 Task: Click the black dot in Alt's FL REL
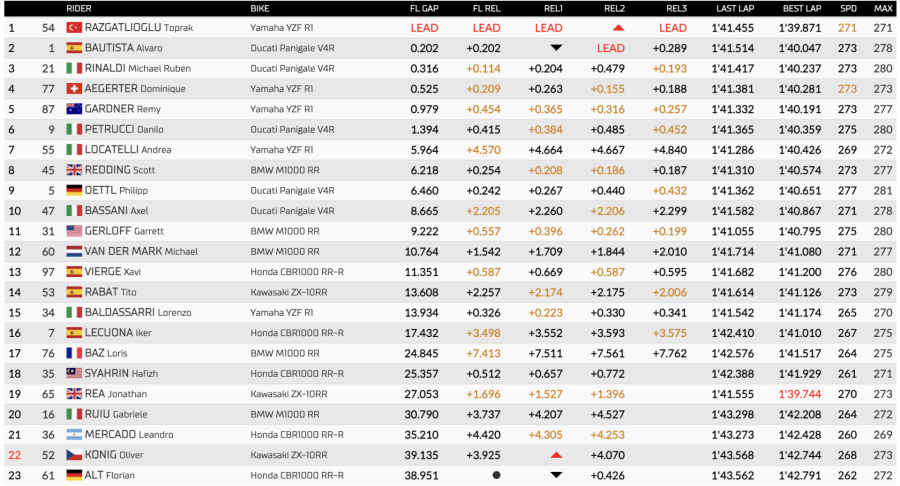pyautogui.click(x=496, y=475)
